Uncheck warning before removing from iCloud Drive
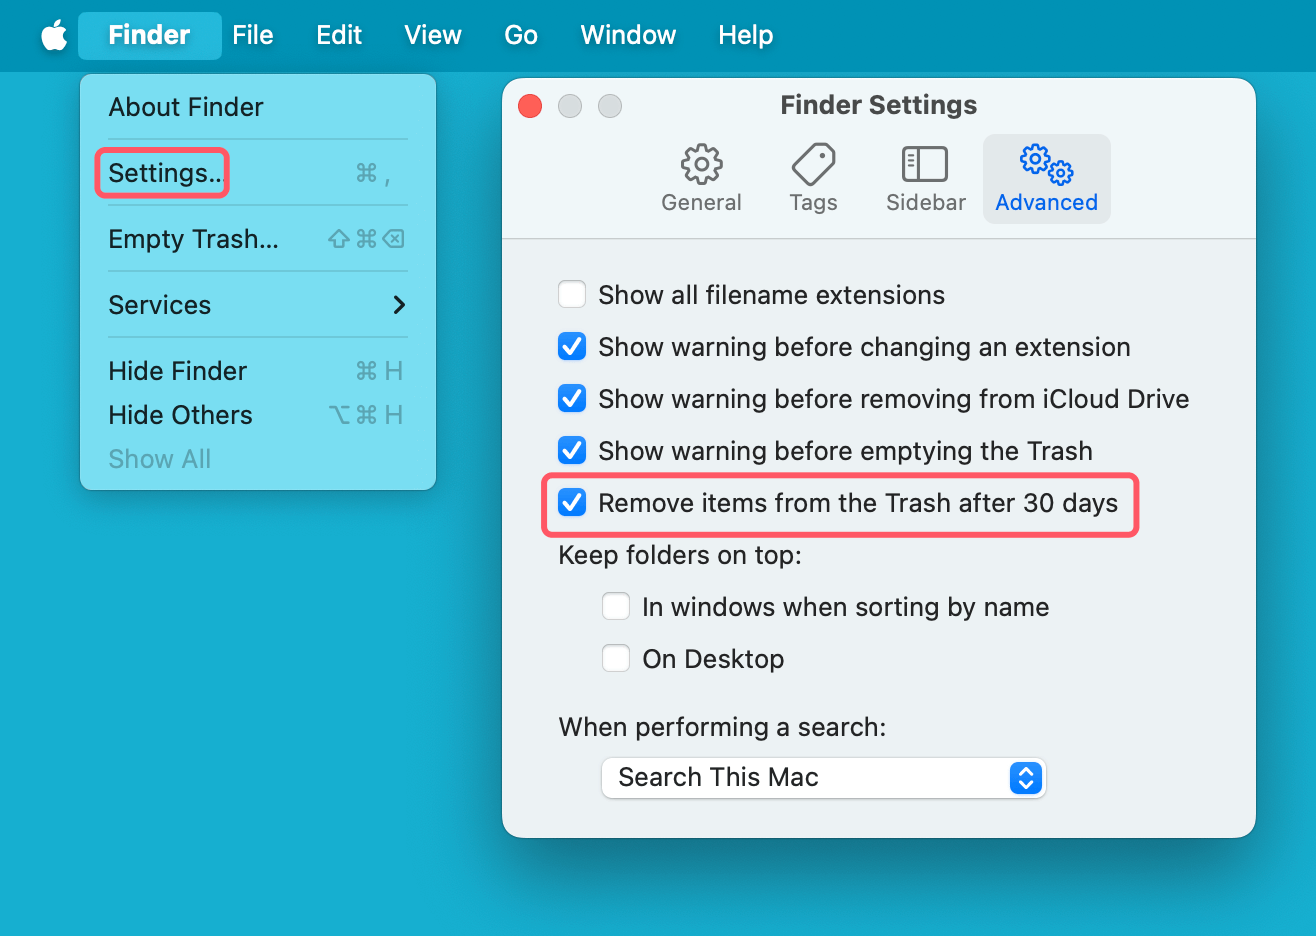Viewport: 1316px width, 936px height. [x=571, y=398]
